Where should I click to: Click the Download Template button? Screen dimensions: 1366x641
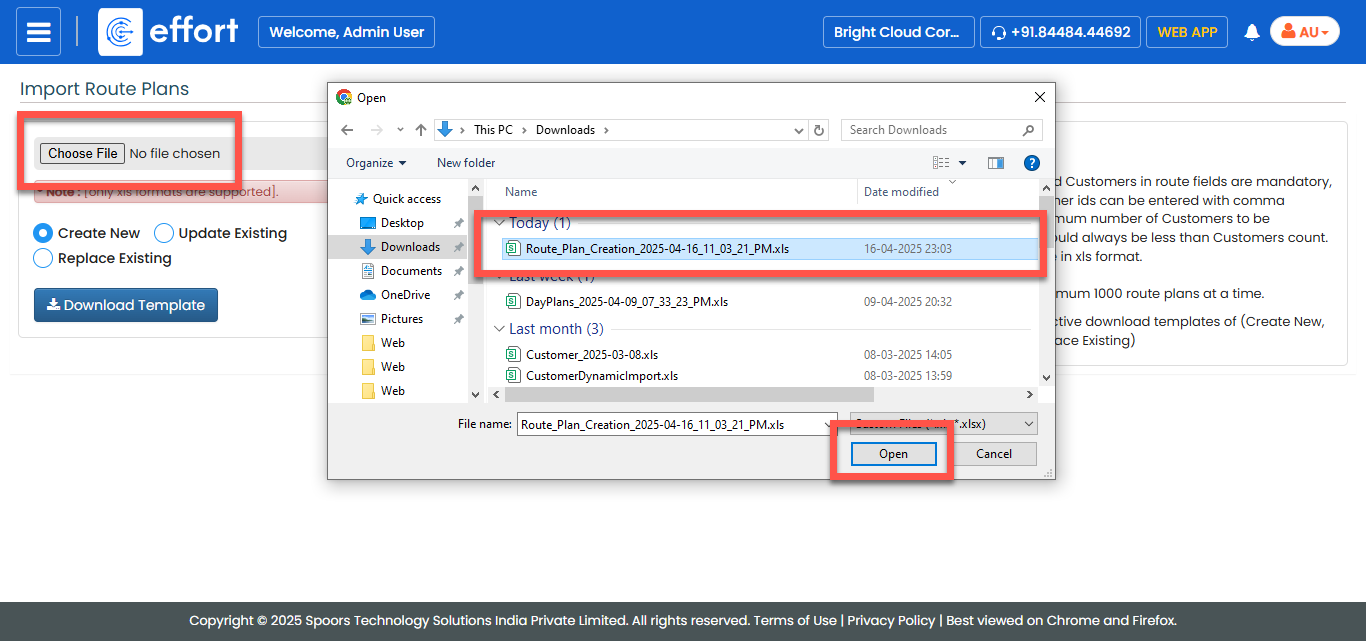(x=126, y=305)
